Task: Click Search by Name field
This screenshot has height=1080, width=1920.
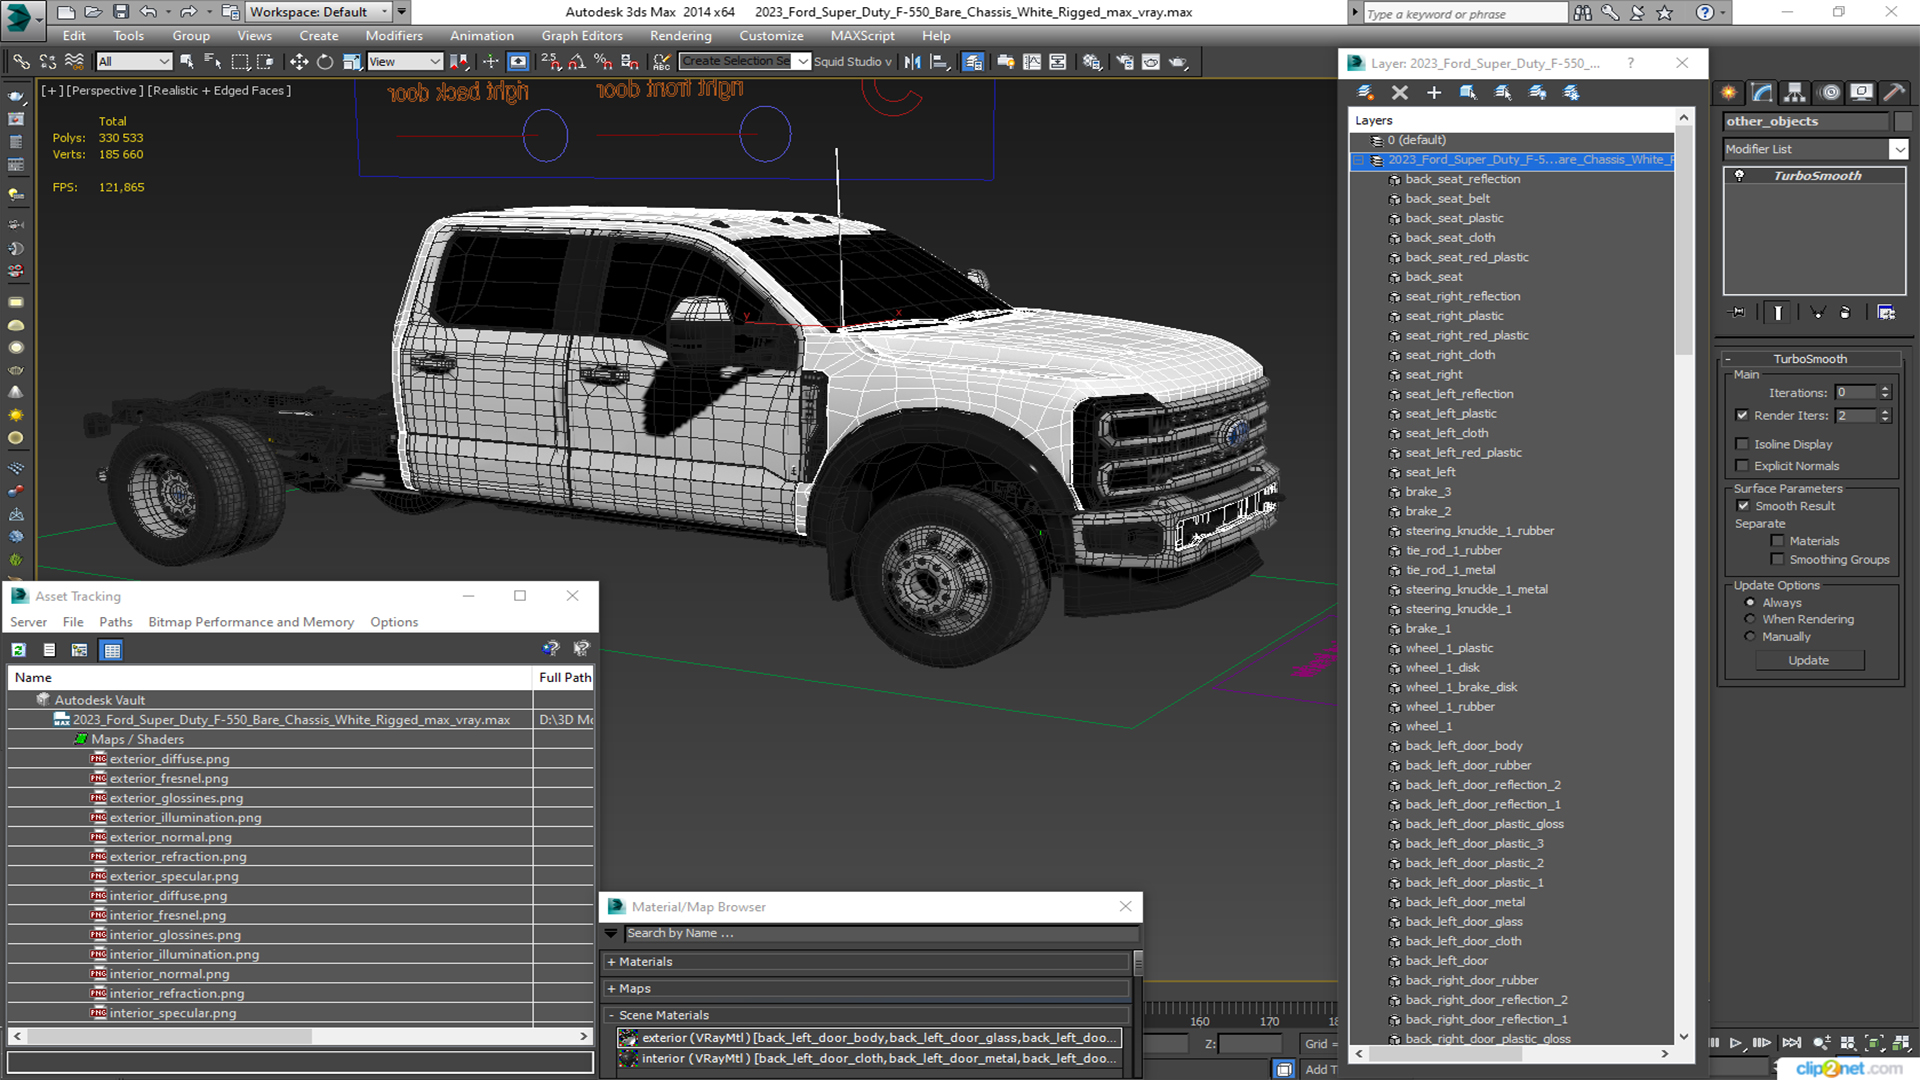Action: coord(881,934)
